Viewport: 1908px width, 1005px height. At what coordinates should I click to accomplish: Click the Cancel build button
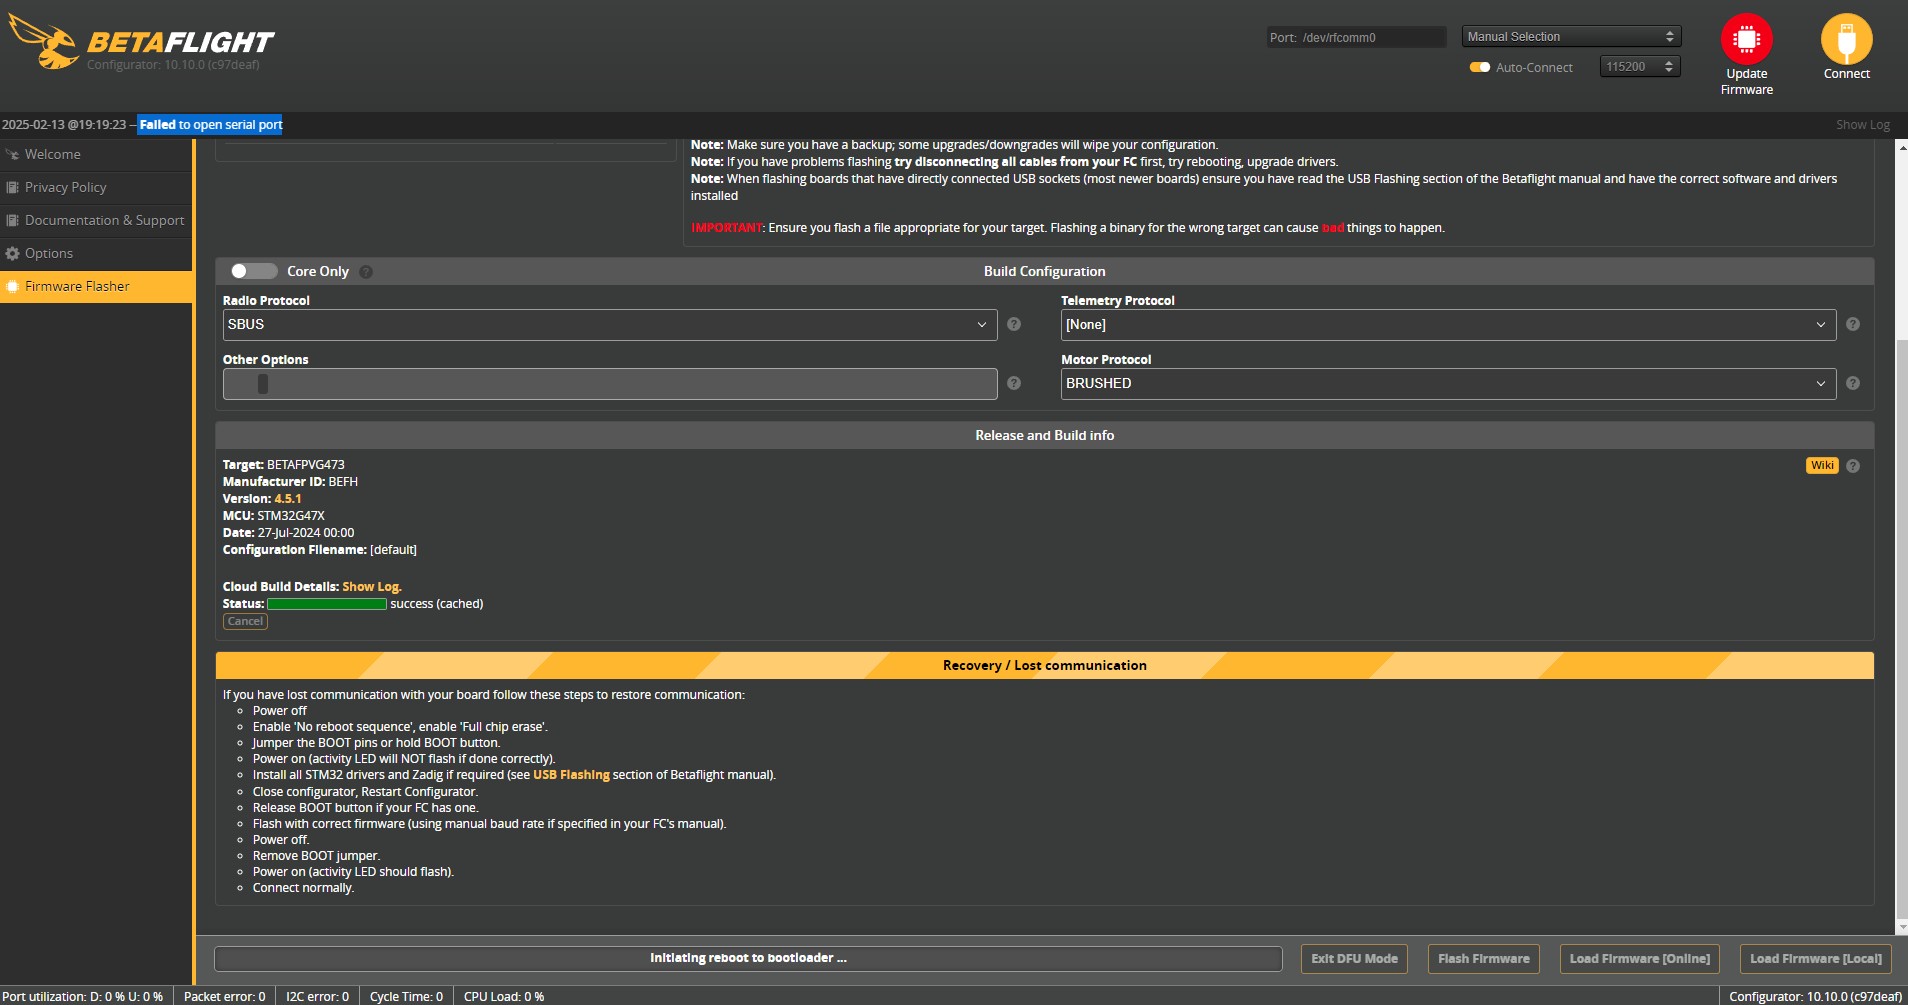click(x=245, y=622)
